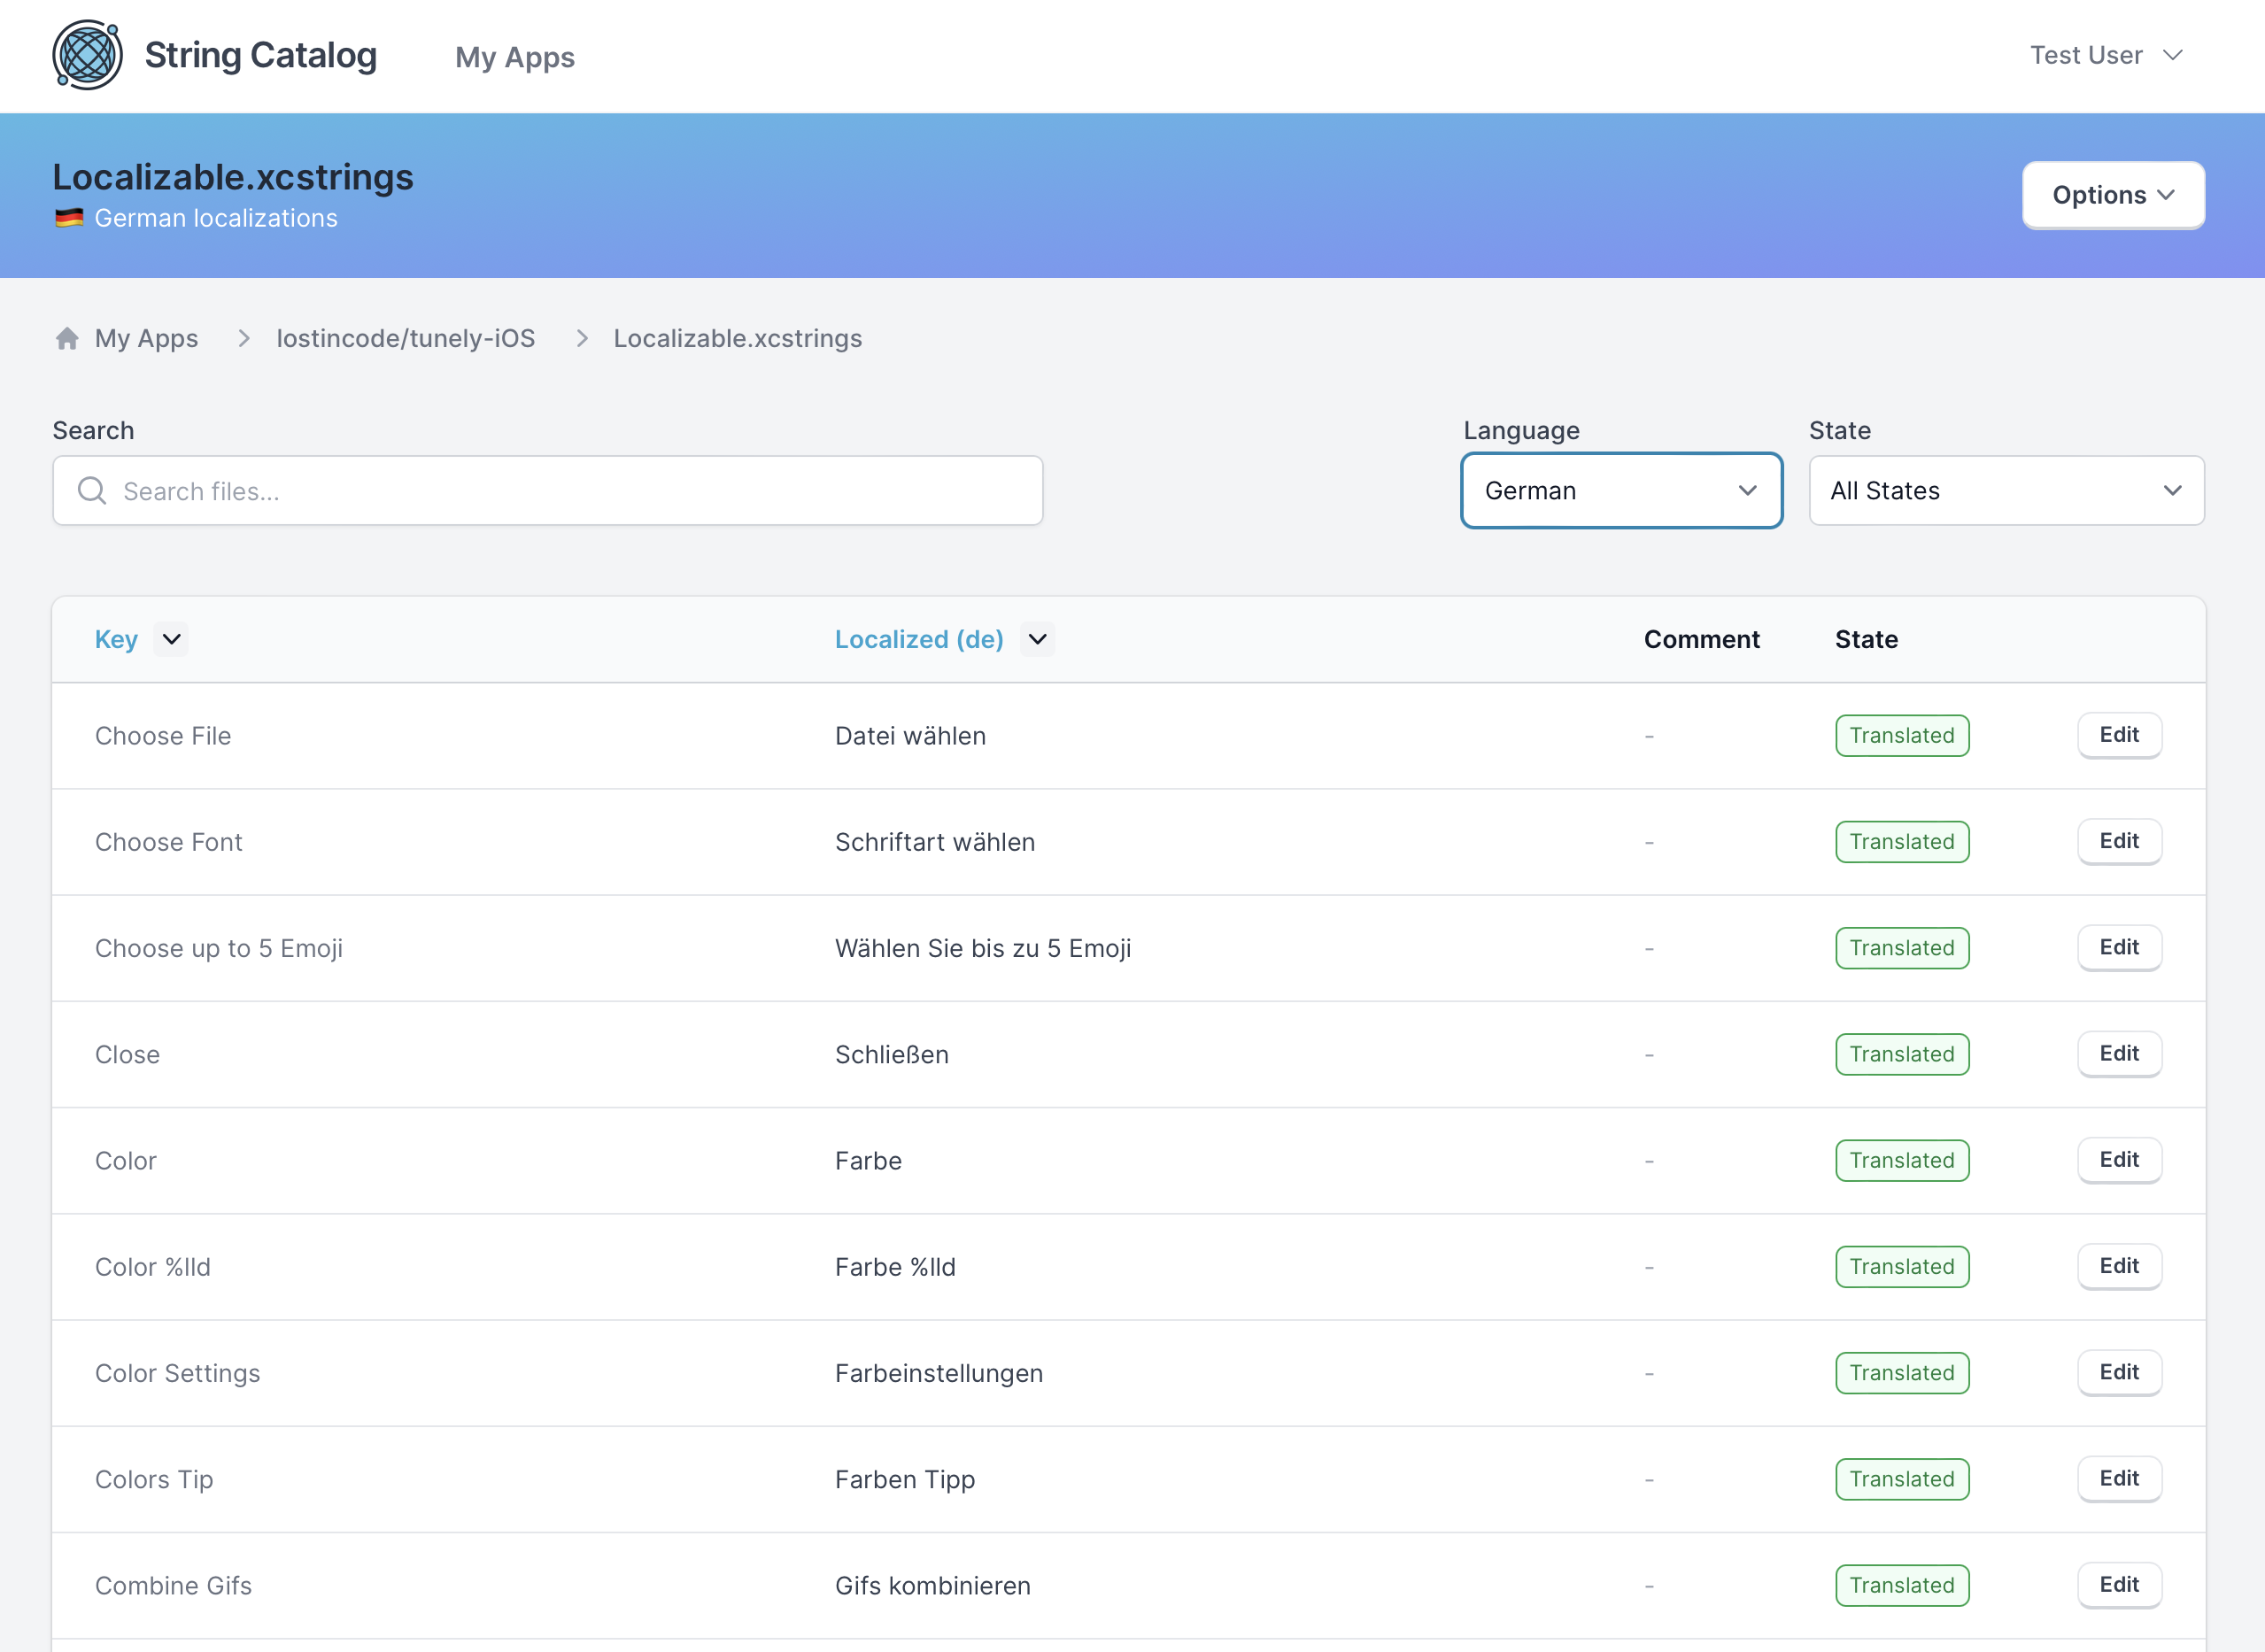
Task: Select the 'Schriftart wählen' cell
Action: tap(935, 842)
